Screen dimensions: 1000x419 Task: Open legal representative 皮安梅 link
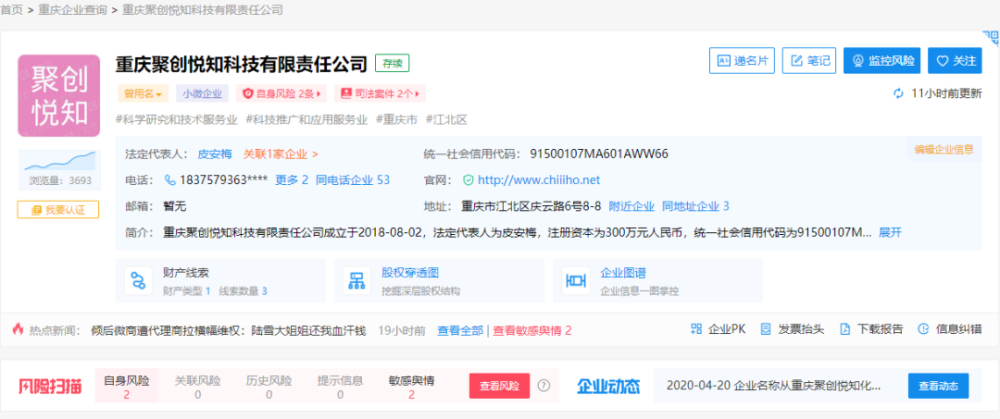pyautogui.click(x=216, y=154)
